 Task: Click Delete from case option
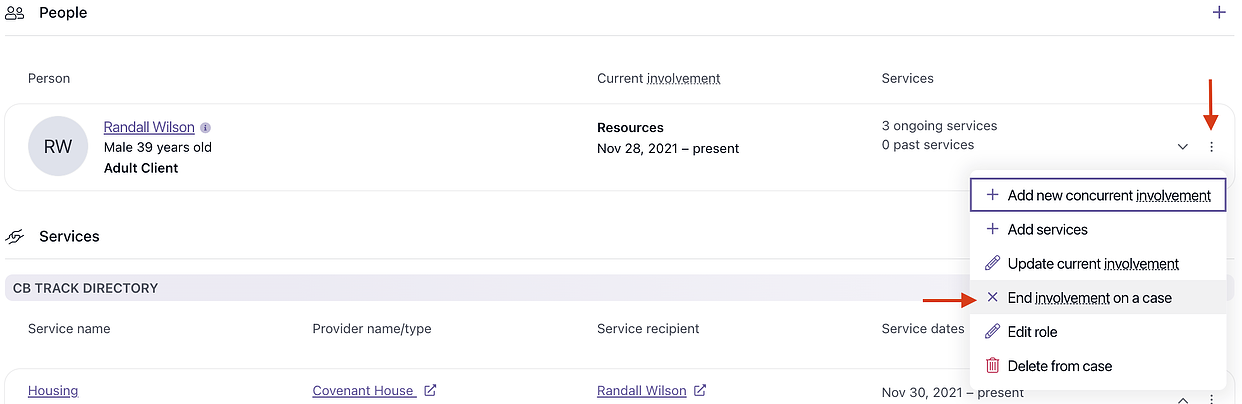coord(1059,366)
